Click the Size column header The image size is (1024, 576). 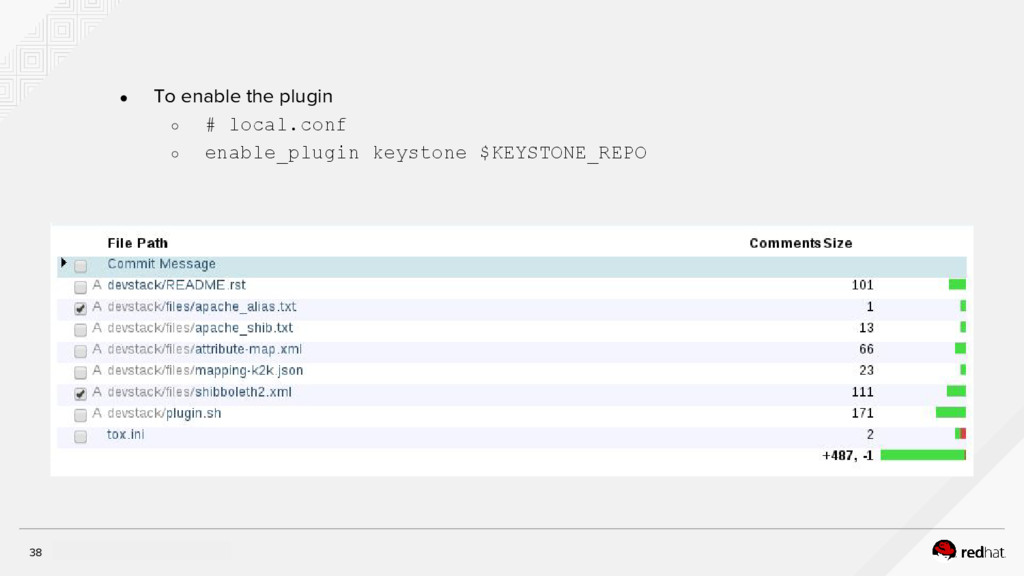(837, 243)
